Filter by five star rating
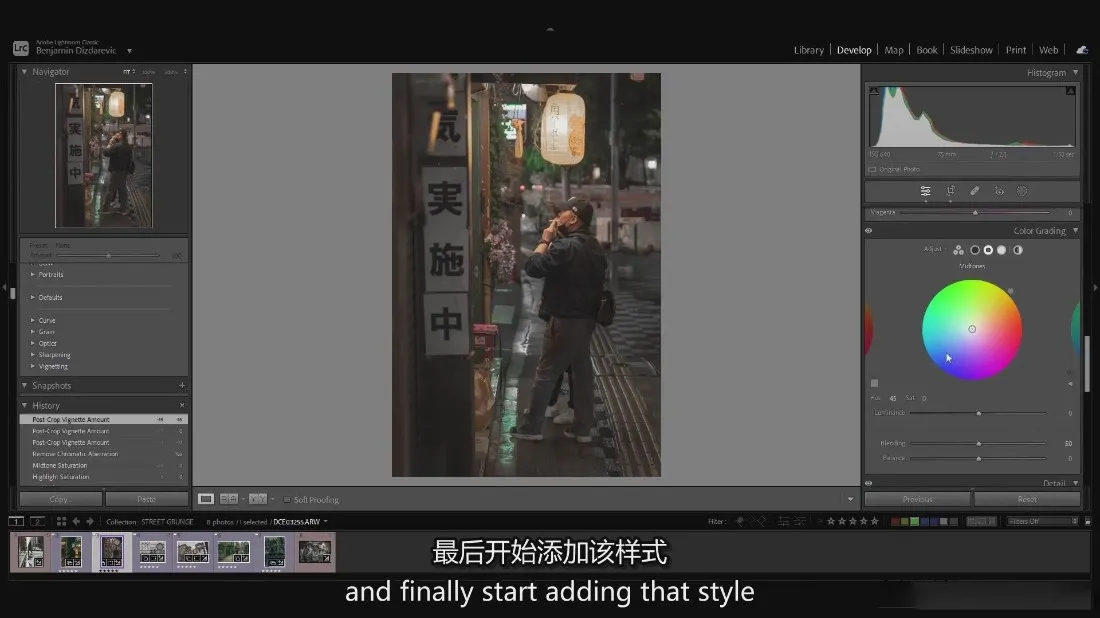This screenshot has height=618, width=1100. 875,521
